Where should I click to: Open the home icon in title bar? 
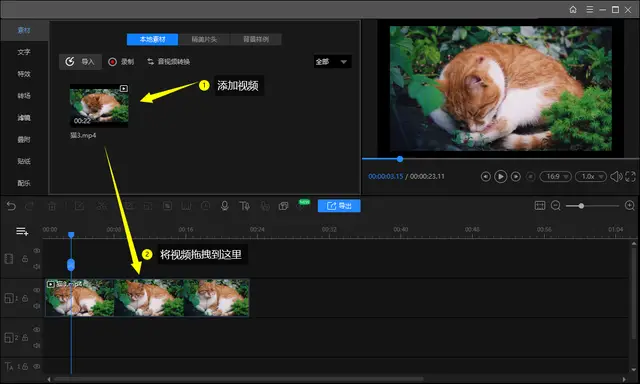pyautogui.click(x=573, y=9)
